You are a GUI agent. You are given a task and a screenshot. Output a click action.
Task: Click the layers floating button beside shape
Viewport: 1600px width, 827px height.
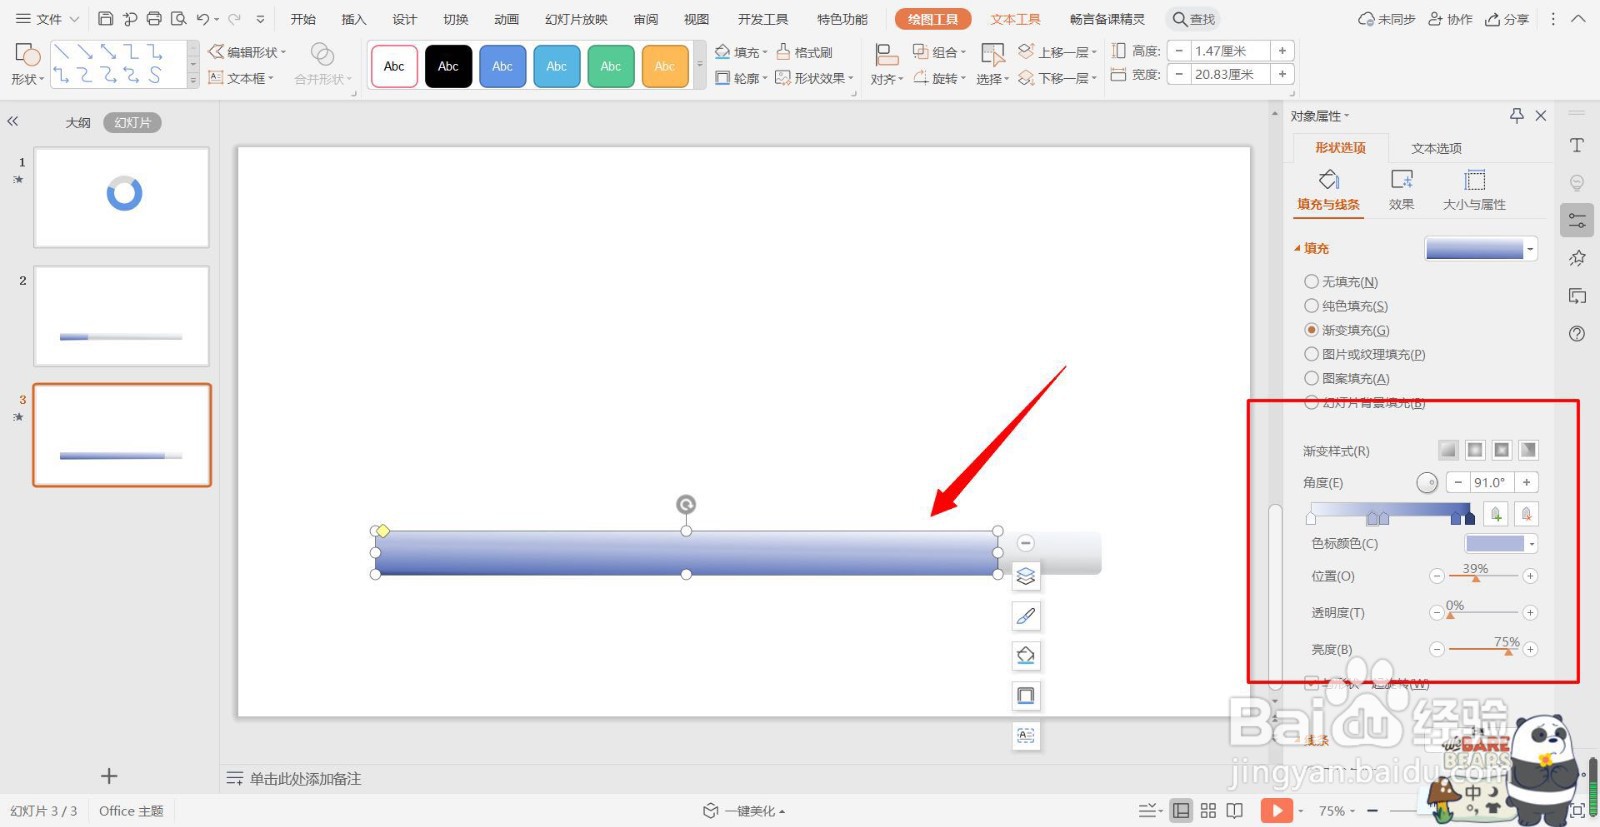(1026, 576)
